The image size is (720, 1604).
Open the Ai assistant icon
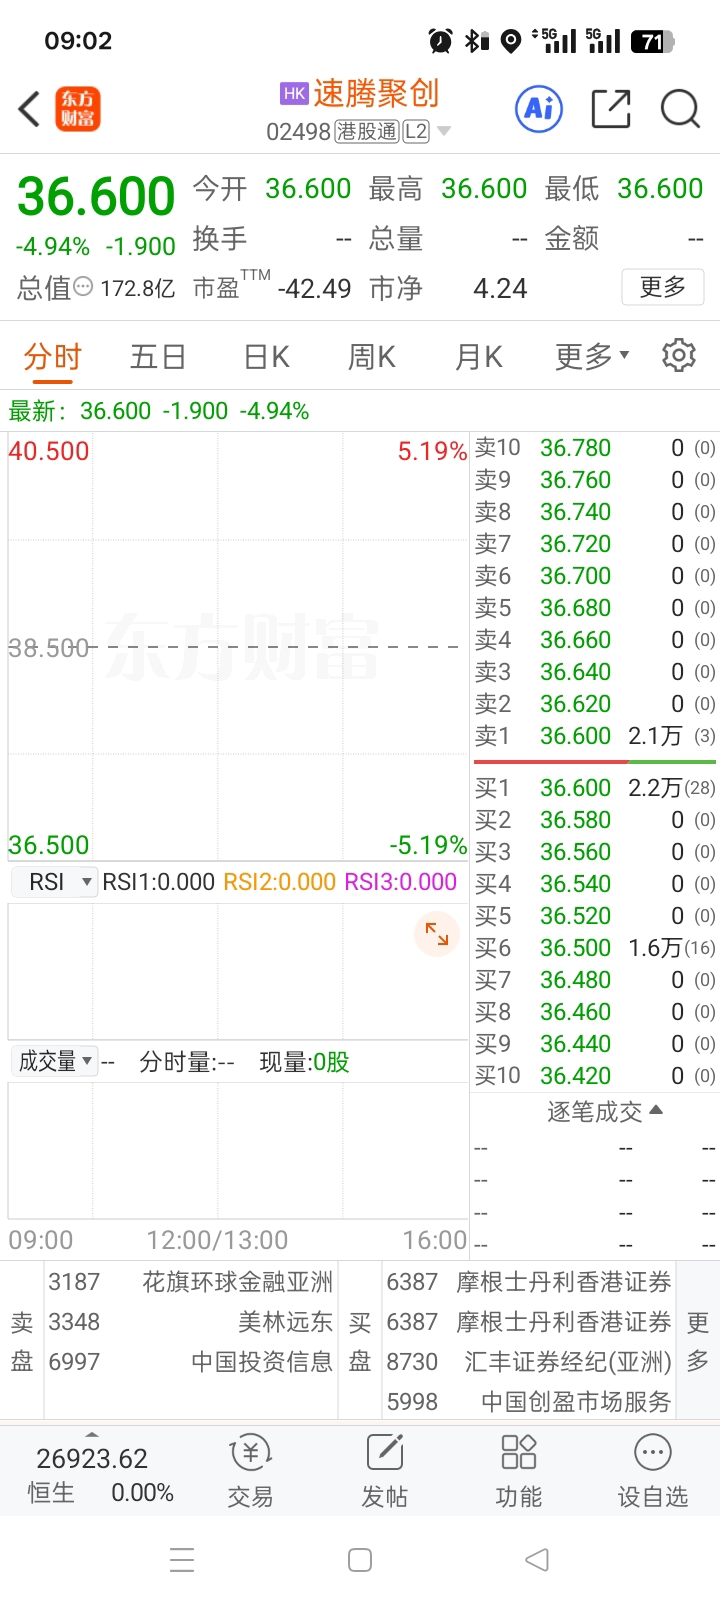[x=539, y=108]
